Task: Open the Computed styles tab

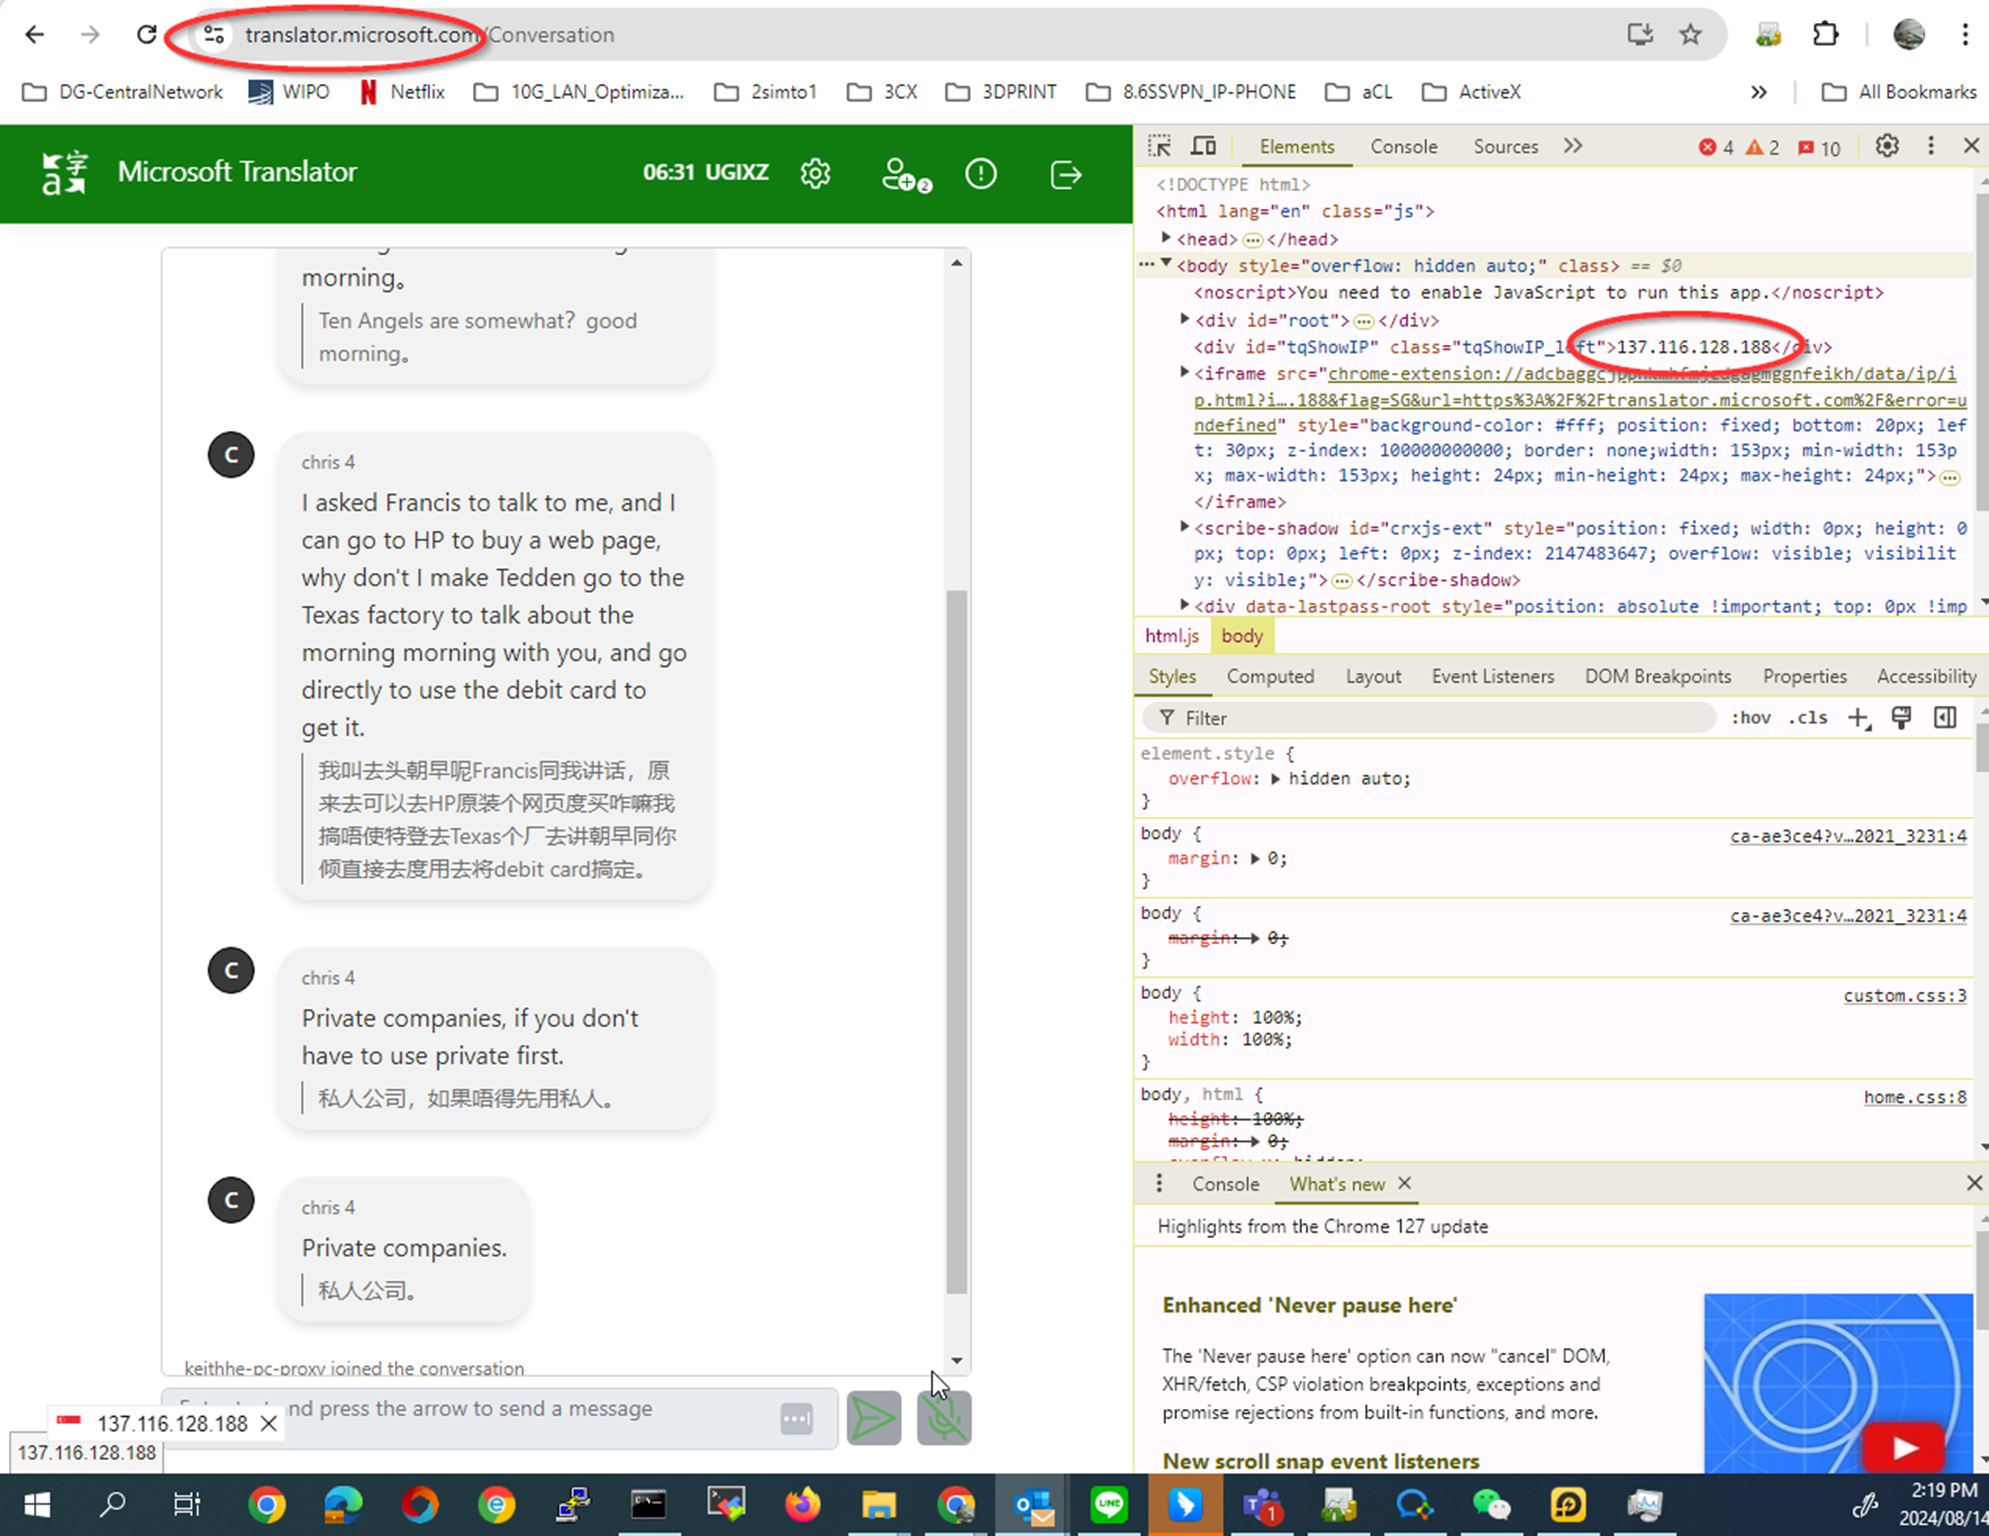Action: point(1270,676)
